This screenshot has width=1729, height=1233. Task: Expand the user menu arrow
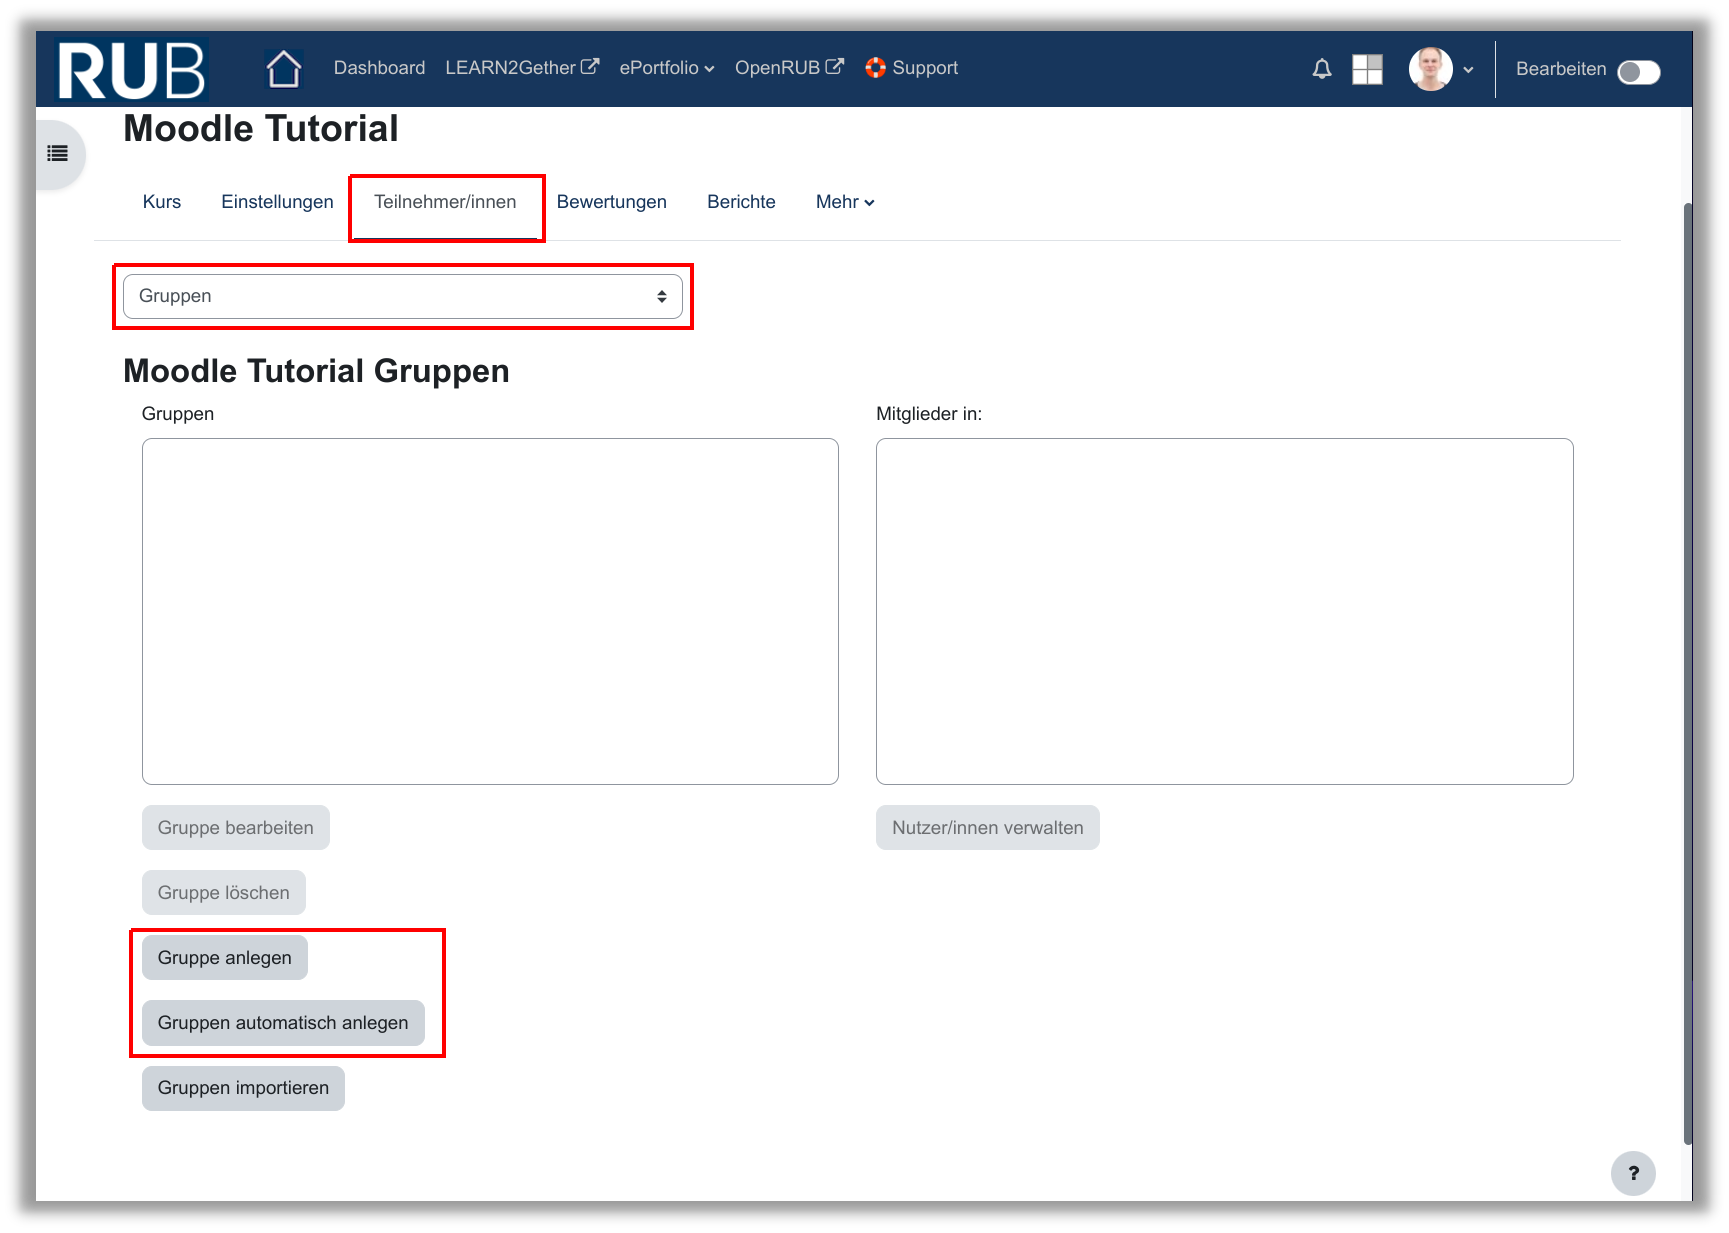tap(1468, 70)
